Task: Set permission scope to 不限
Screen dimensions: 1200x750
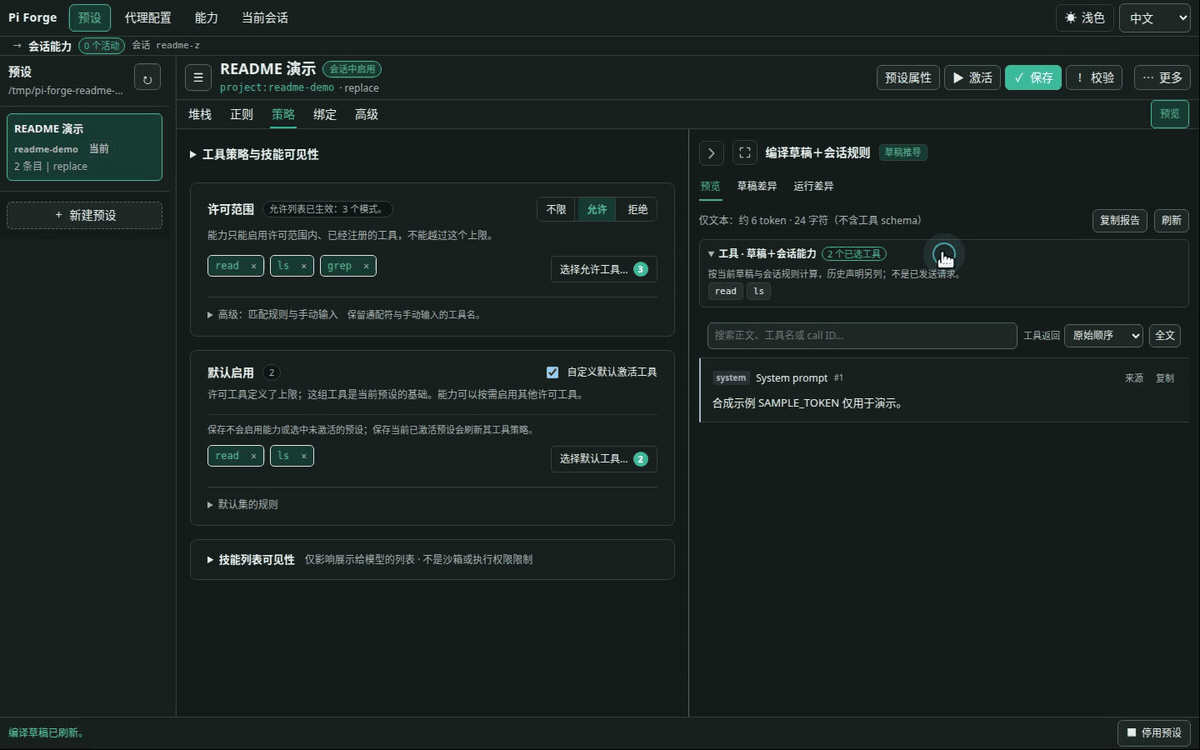Action: [x=556, y=209]
